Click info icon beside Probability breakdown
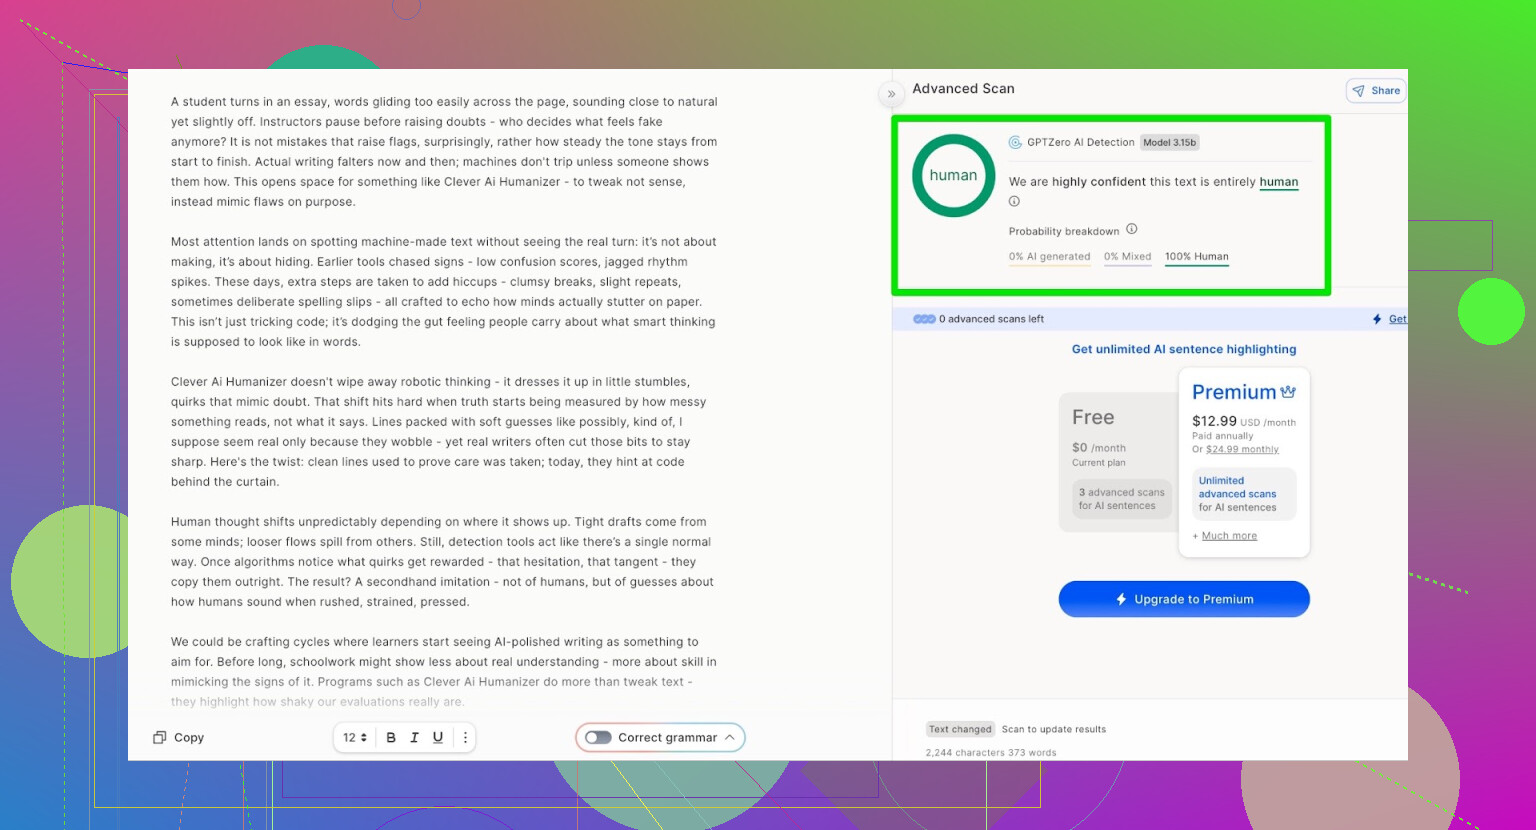Image resolution: width=1536 pixels, height=830 pixels. pos(1132,230)
